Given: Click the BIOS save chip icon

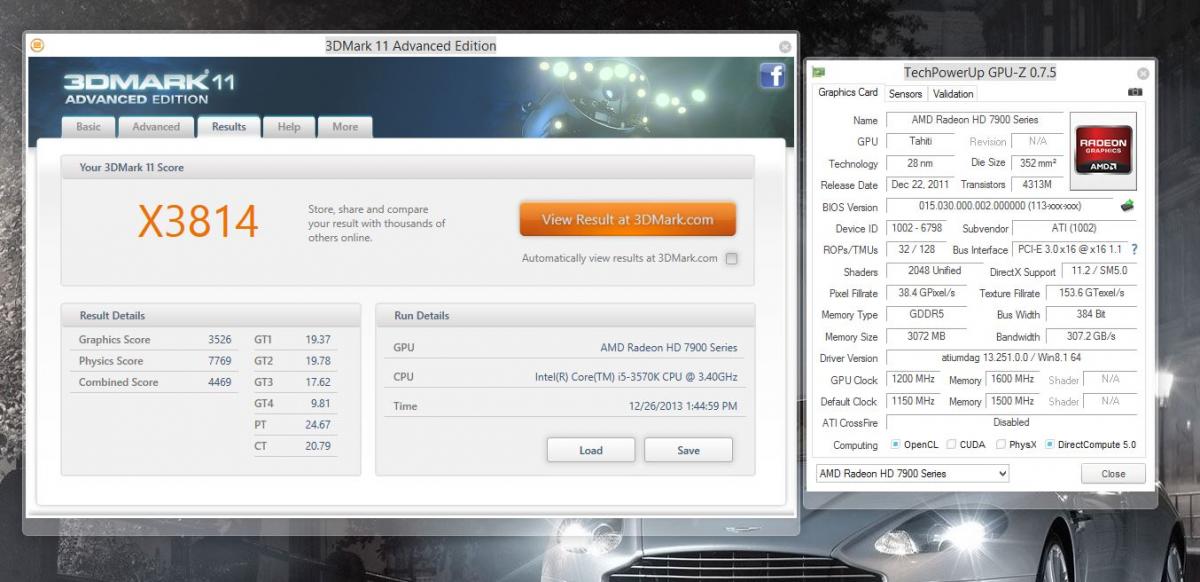Looking at the screenshot, I should click(x=1128, y=206).
